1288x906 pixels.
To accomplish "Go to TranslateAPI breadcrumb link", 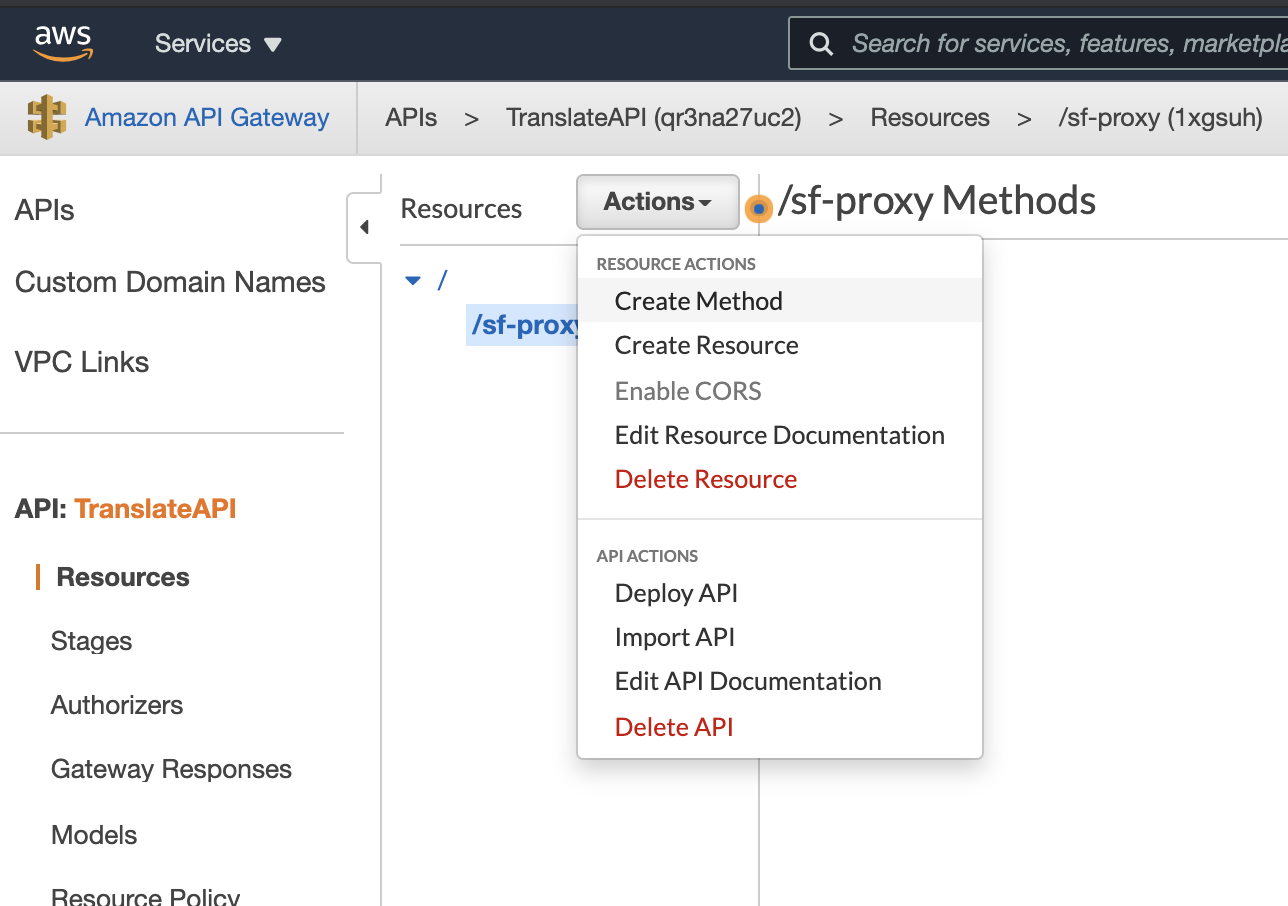I will click(653, 118).
